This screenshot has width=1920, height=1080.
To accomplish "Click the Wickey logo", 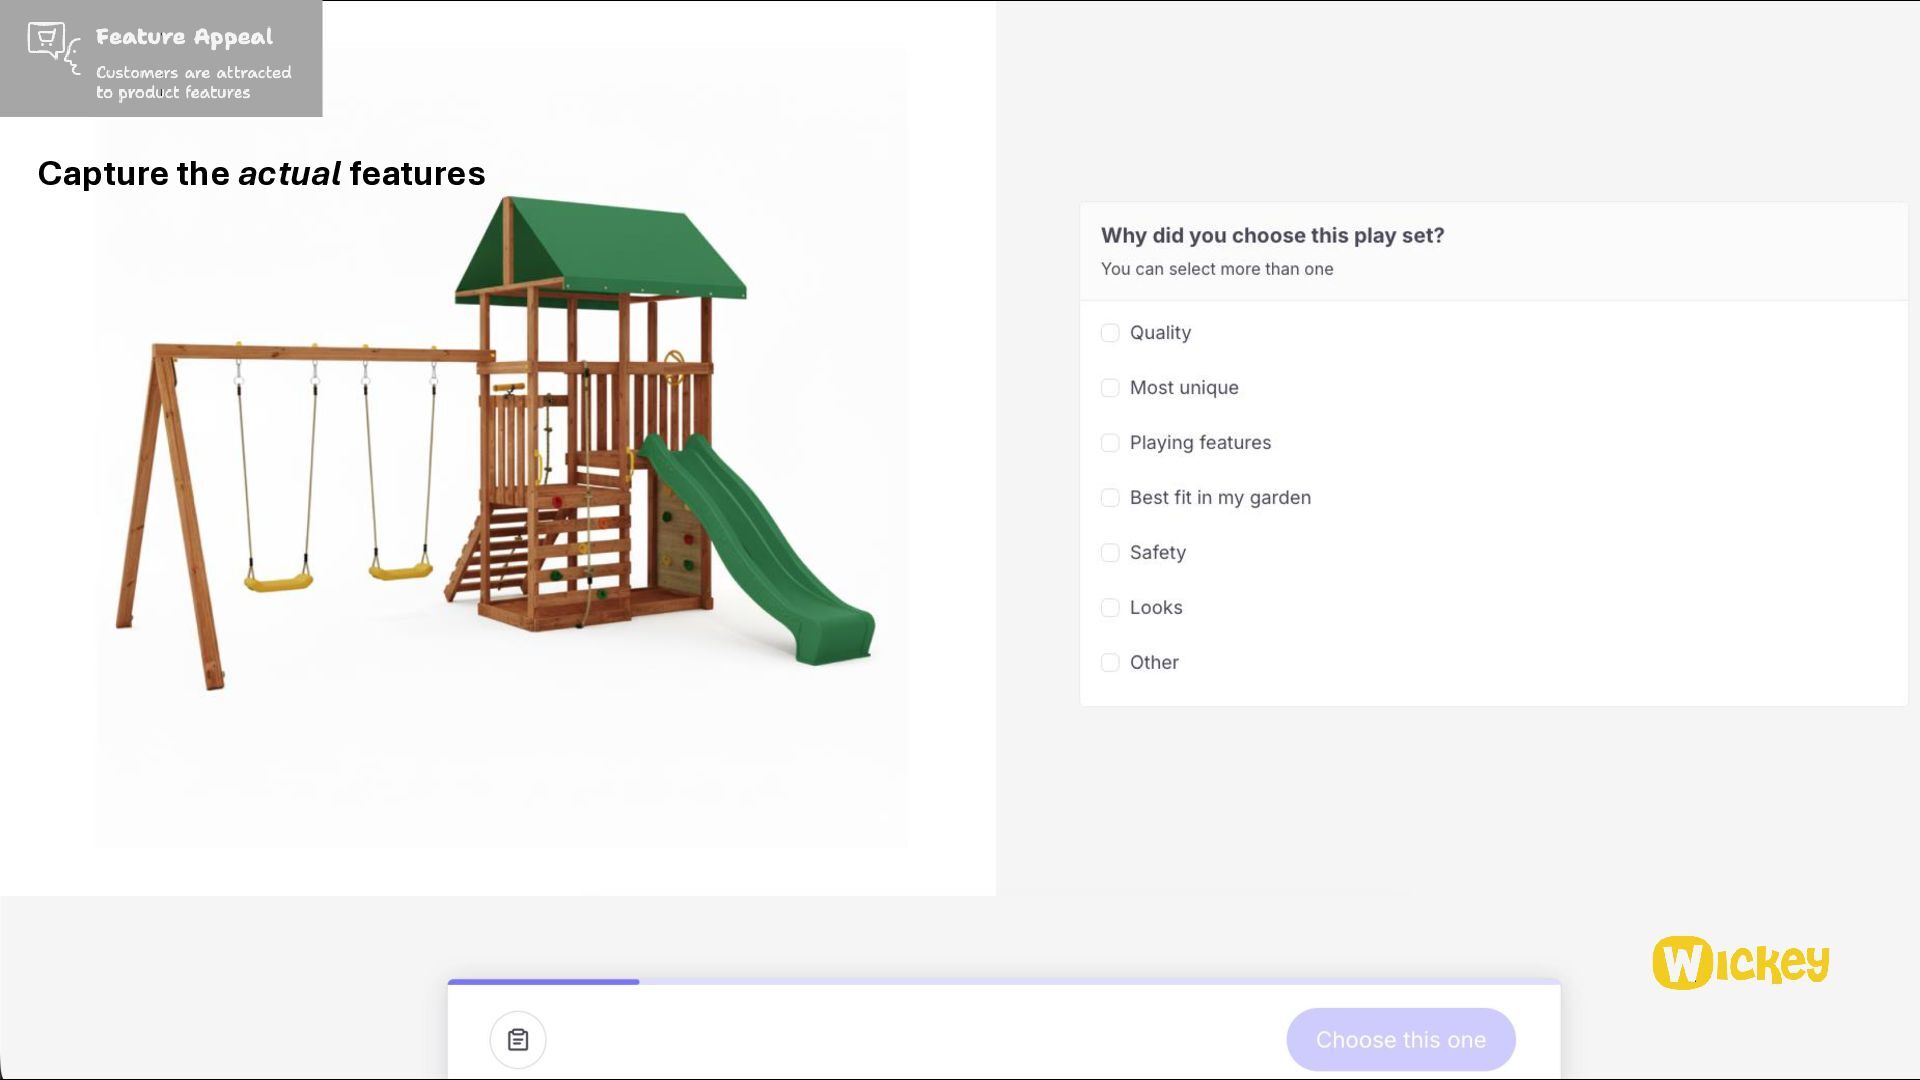I will [1740, 962].
